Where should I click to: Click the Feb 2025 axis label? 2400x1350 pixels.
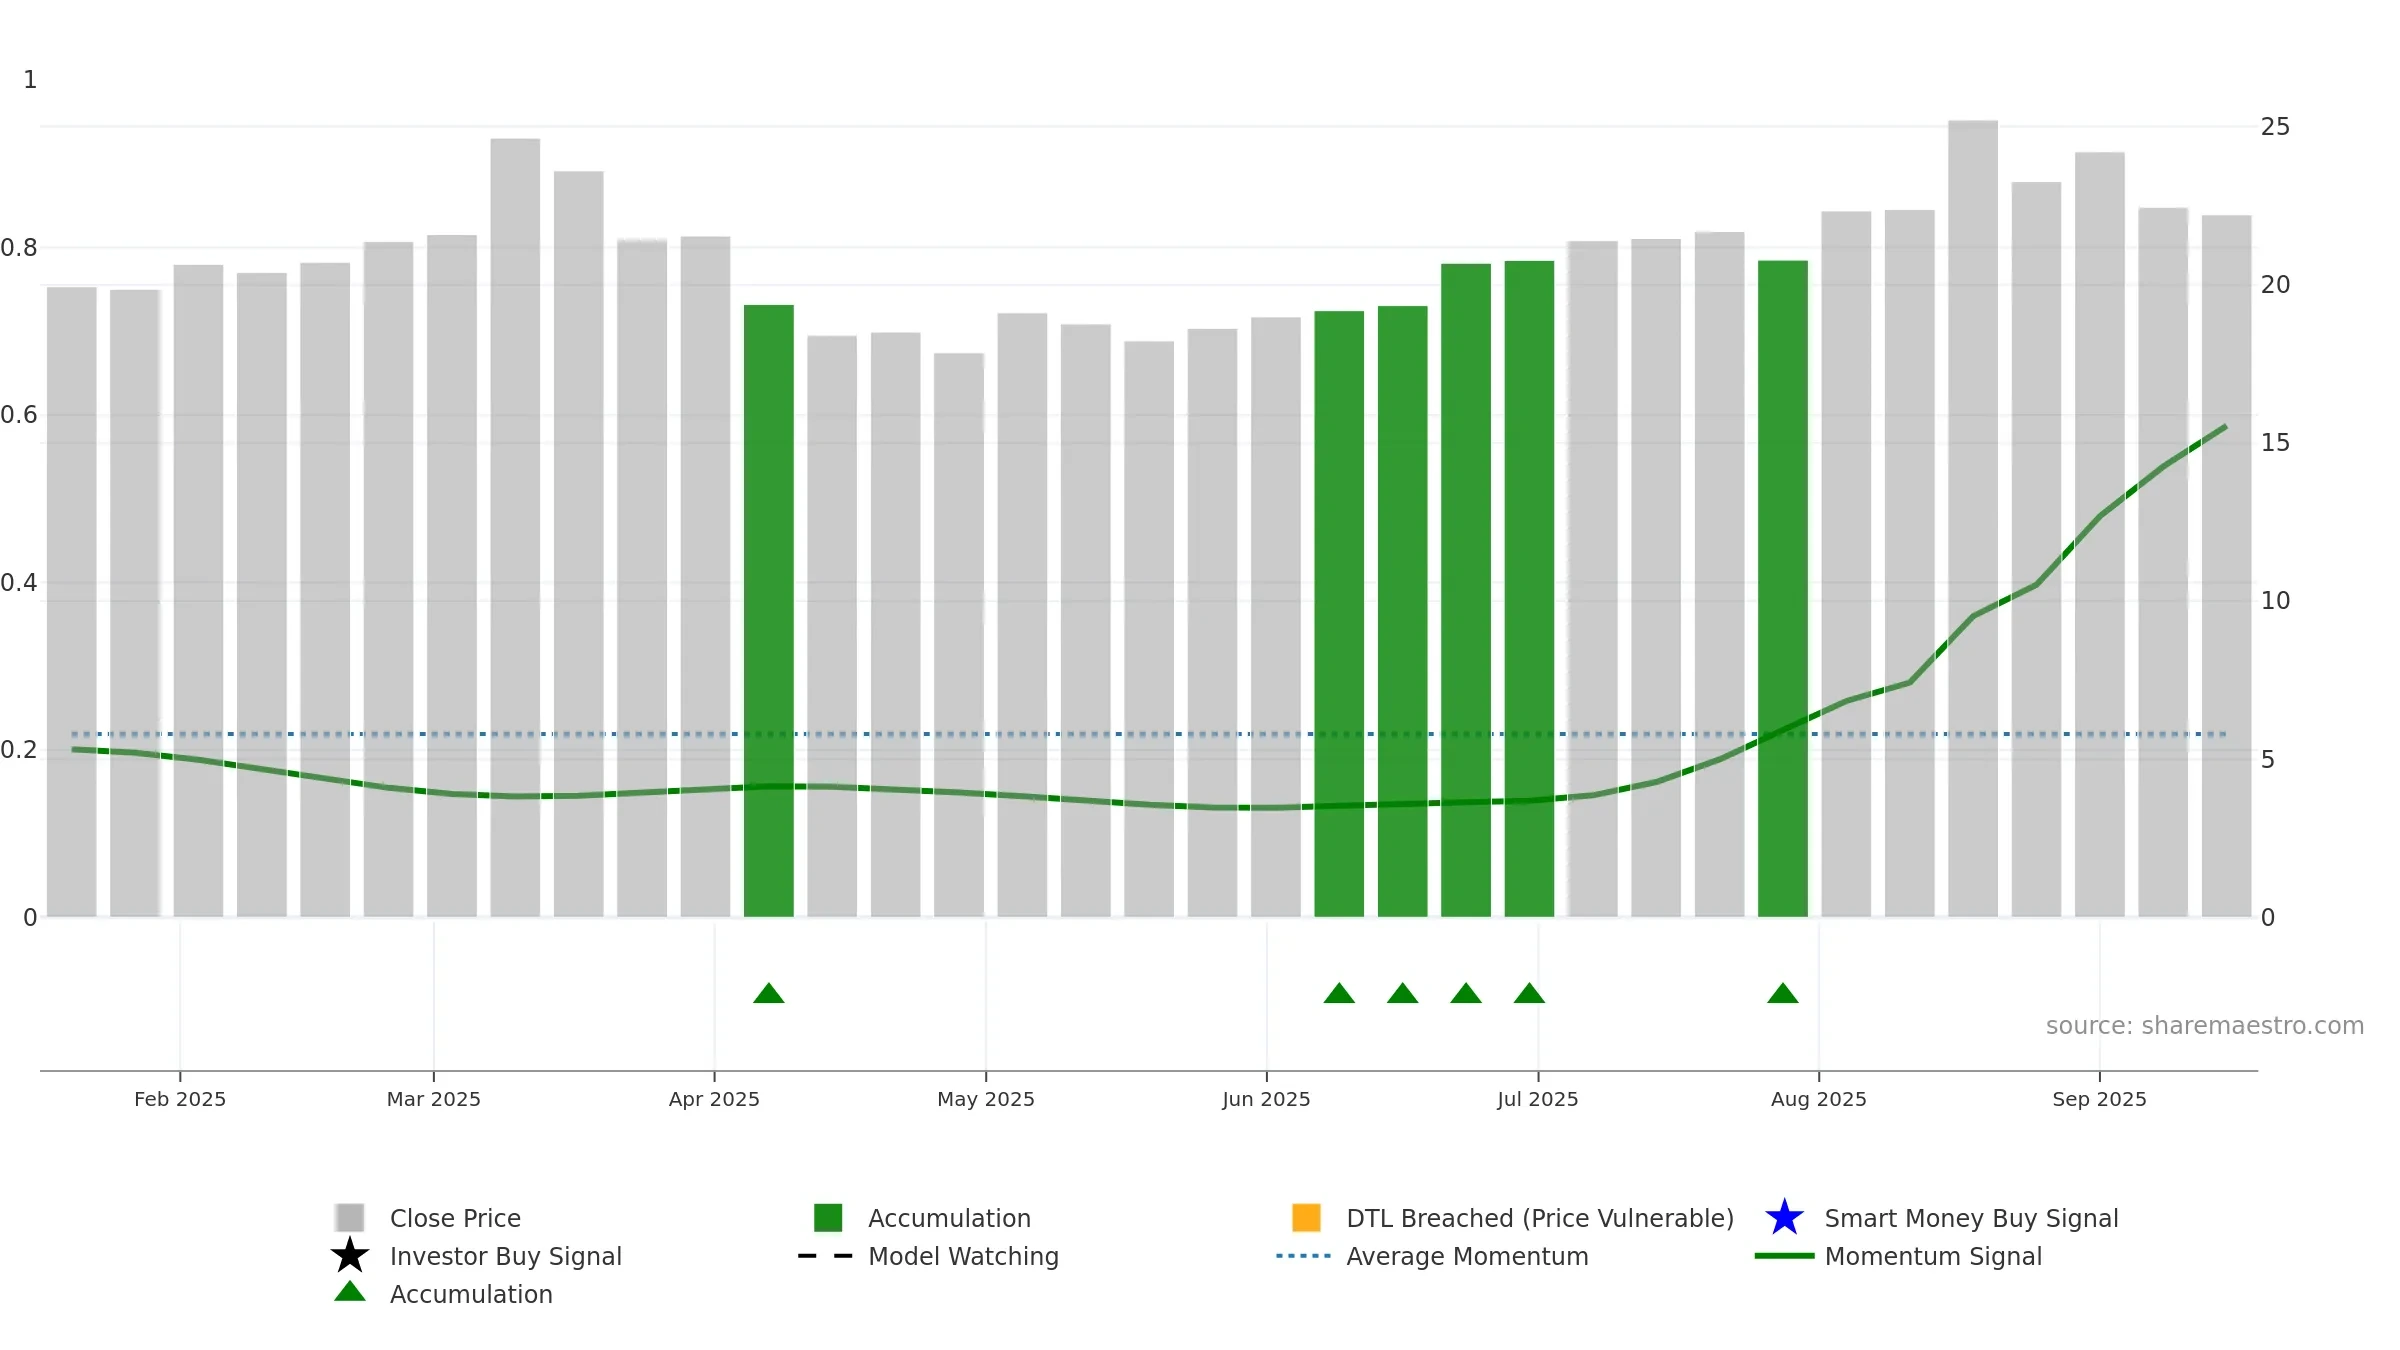point(180,1099)
